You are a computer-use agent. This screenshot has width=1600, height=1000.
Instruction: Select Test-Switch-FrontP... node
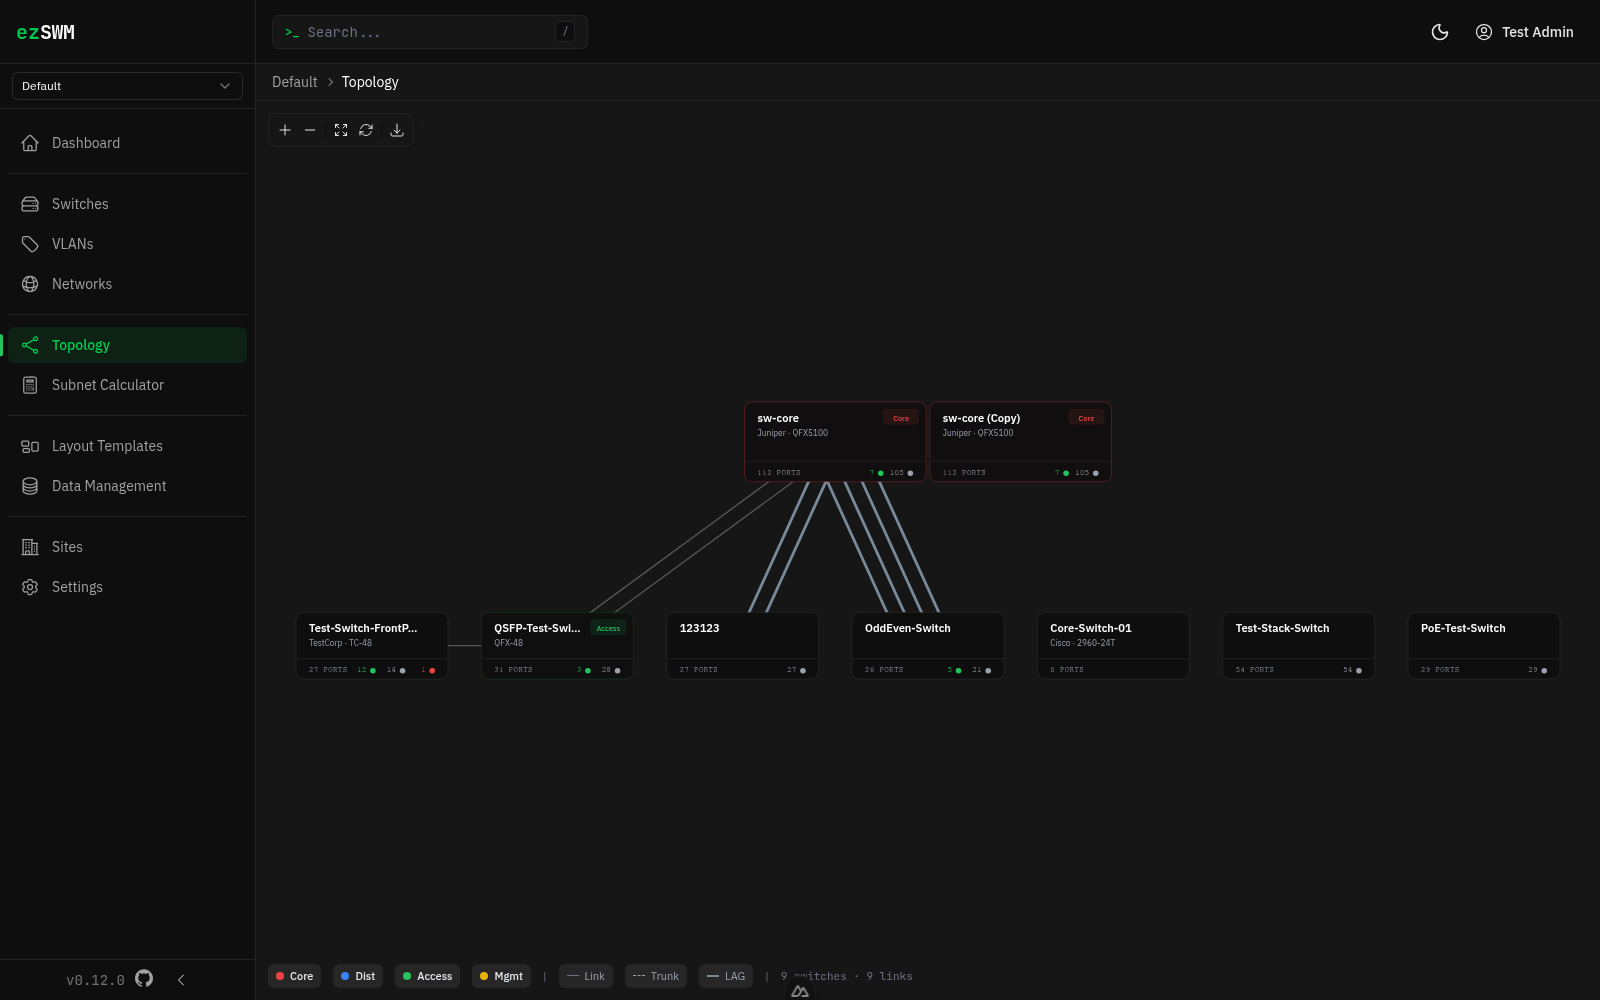click(372, 646)
